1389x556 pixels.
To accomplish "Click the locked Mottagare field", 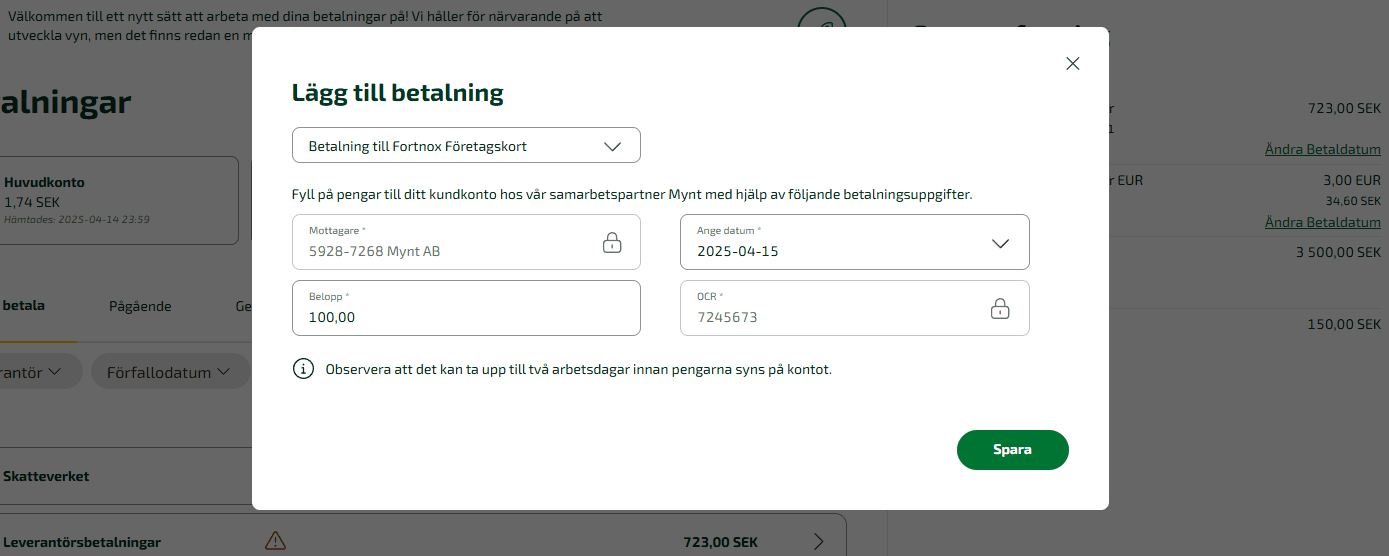I will click(x=466, y=242).
